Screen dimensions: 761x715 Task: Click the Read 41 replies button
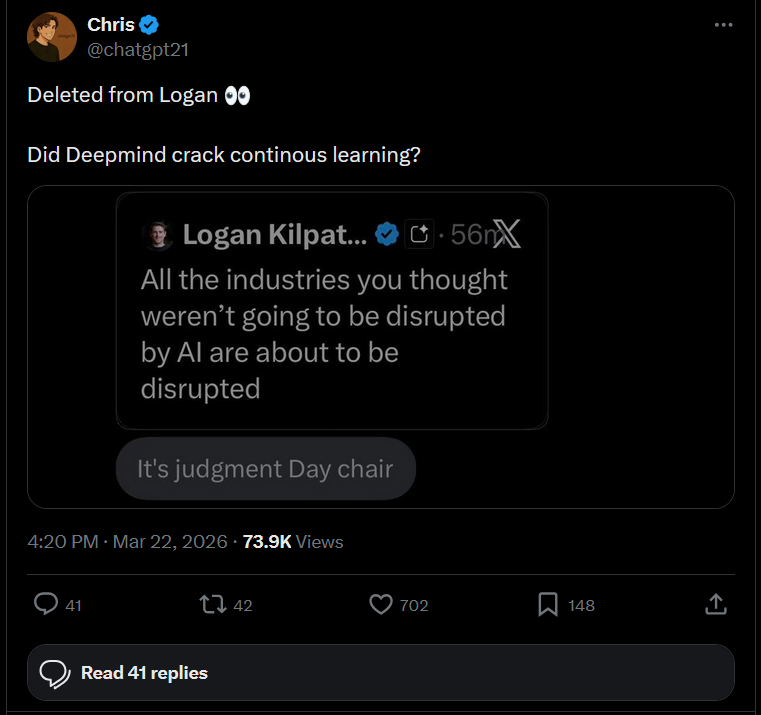coord(380,673)
